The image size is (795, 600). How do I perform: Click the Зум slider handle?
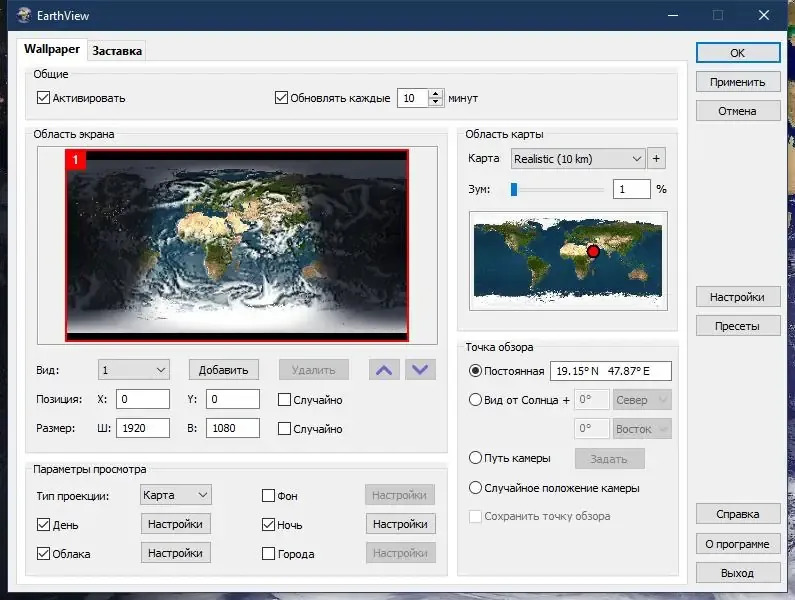tap(514, 189)
